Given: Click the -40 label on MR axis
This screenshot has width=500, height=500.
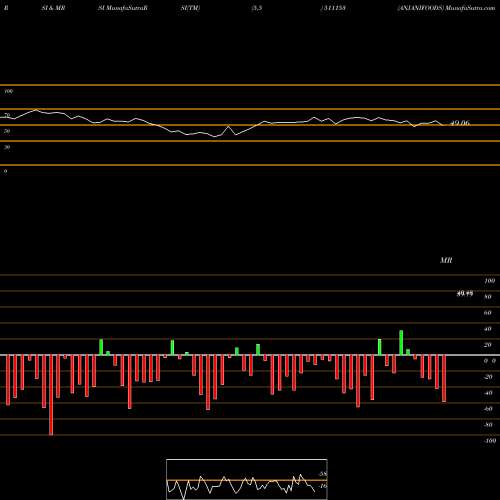Looking at the screenshot, I should 488,393.
